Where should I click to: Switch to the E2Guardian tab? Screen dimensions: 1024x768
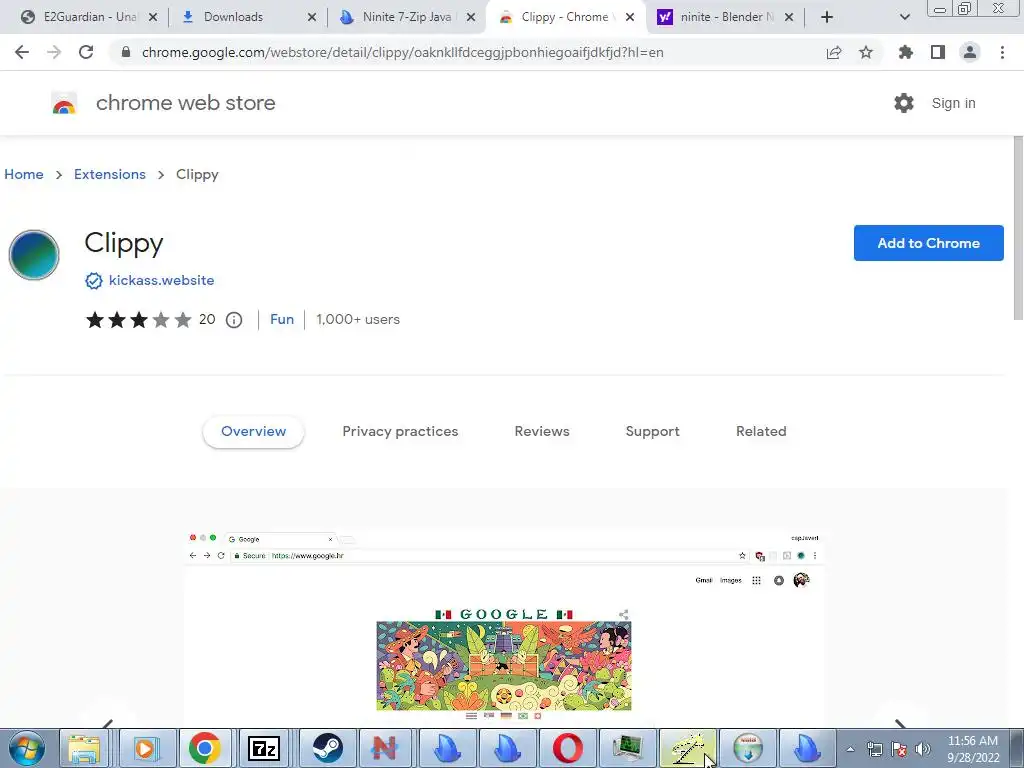pos(89,17)
